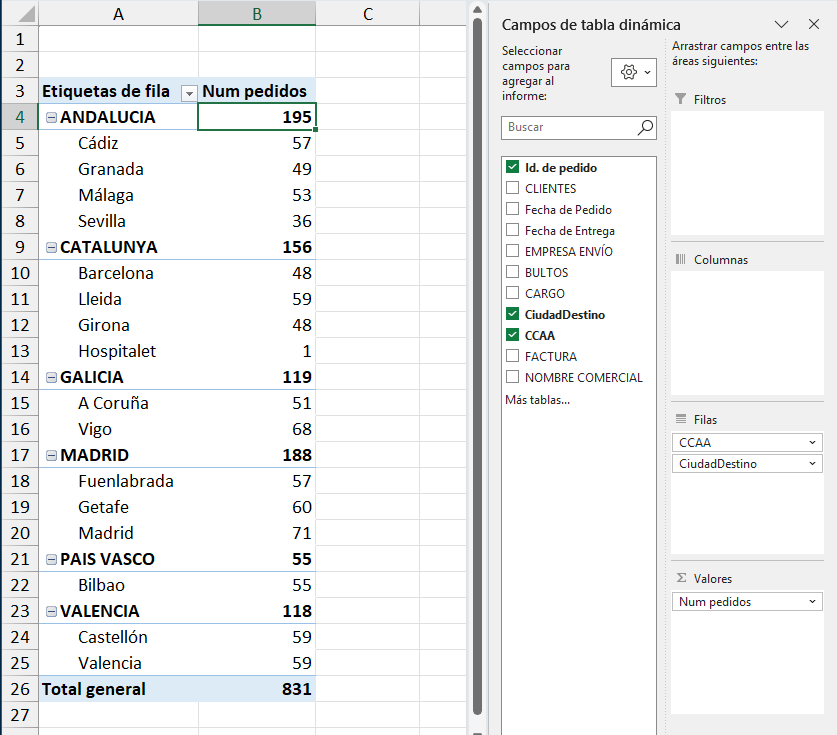Click the select-all corner of the sheet
The width and height of the screenshot is (837, 735).
click(x=25, y=13)
